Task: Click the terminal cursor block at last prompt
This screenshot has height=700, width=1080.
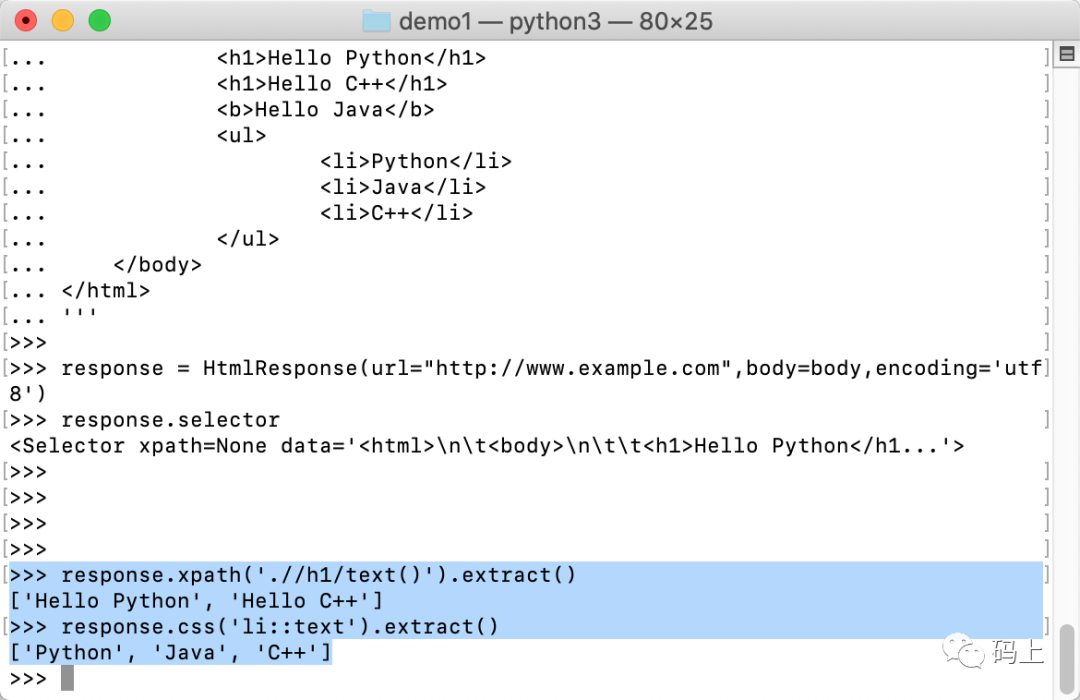Action: pyautogui.click(x=67, y=678)
